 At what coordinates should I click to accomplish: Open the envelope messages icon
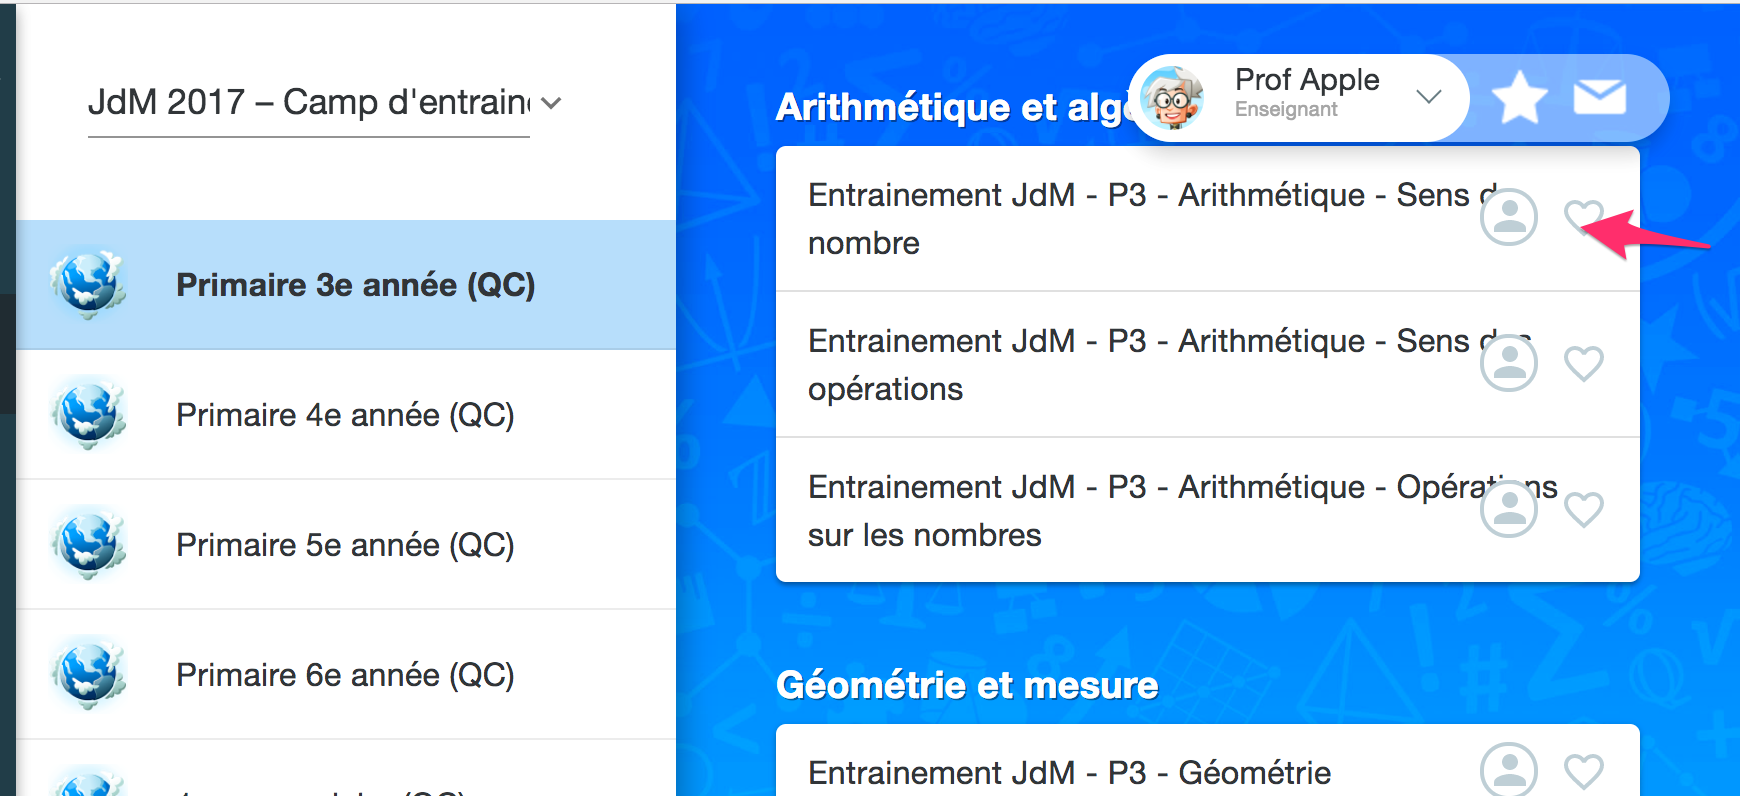tap(1599, 97)
